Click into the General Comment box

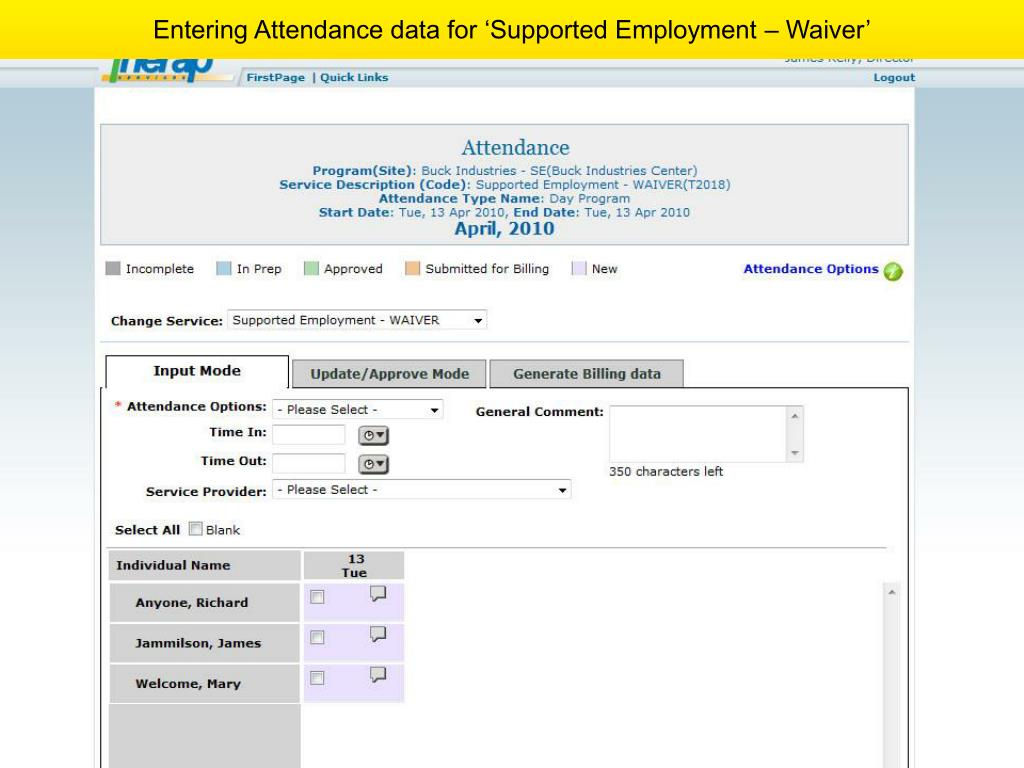pos(698,434)
